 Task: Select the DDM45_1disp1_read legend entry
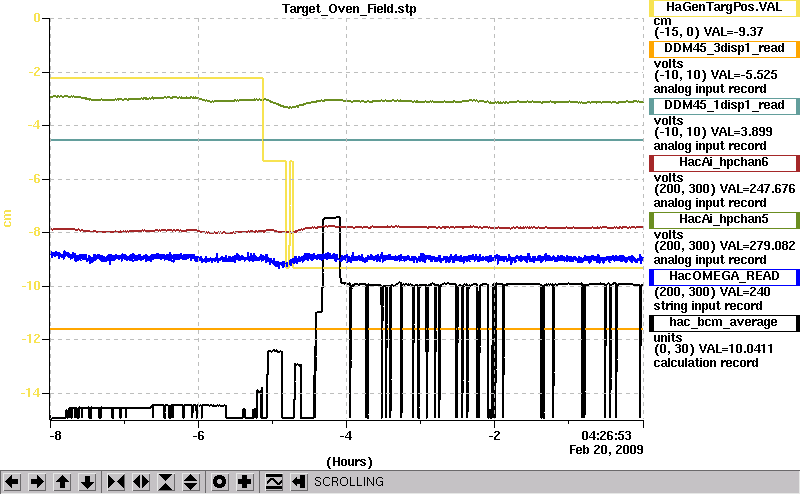(724, 106)
